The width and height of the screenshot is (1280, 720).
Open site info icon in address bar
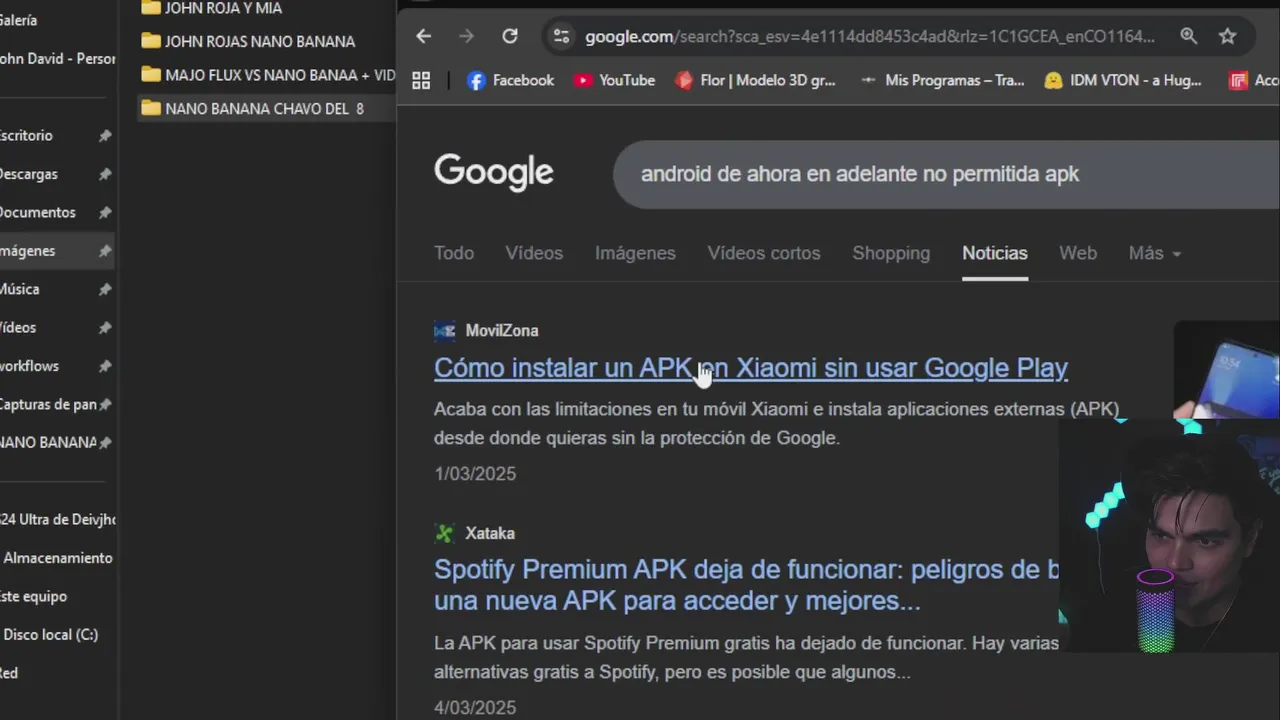tap(561, 36)
